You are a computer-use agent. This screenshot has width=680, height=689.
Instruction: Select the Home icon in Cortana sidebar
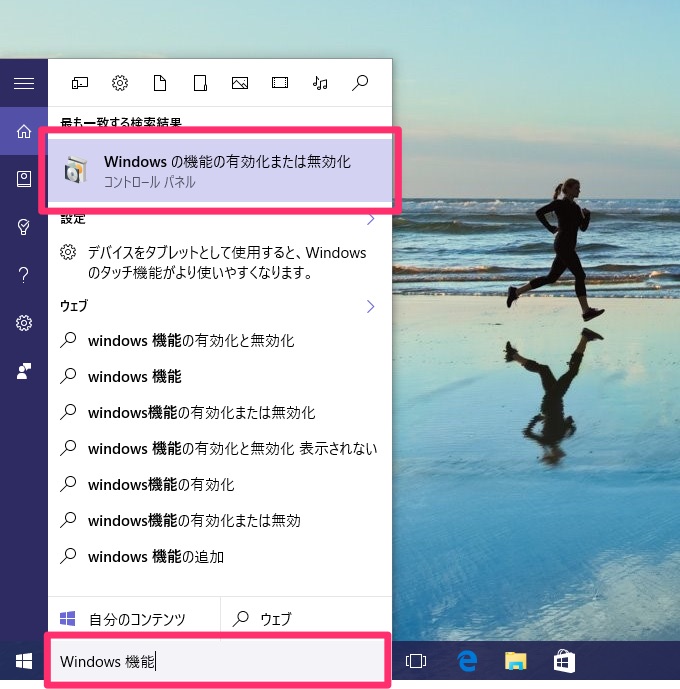click(x=24, y=131)
